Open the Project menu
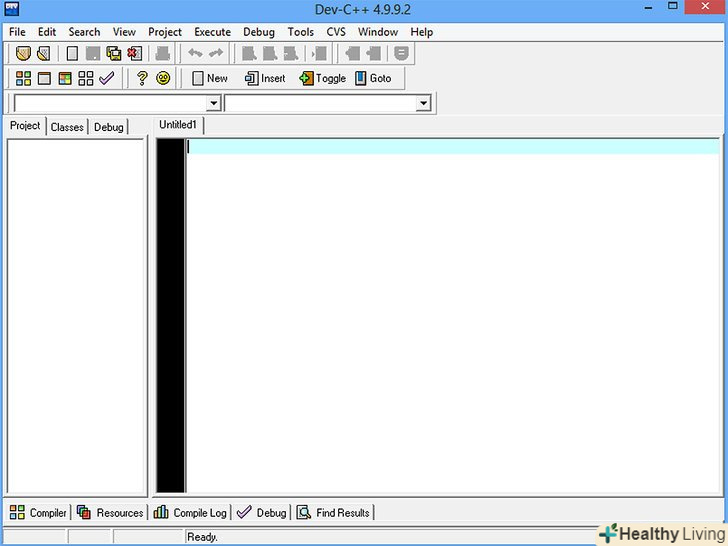Screen dimensions: 728x546 pos(165,32)
